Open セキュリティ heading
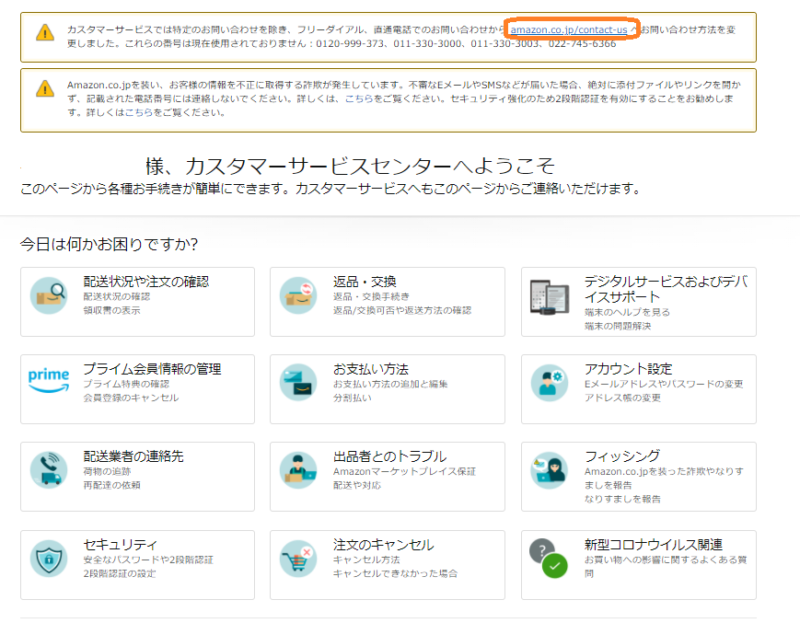 (120, 545)
